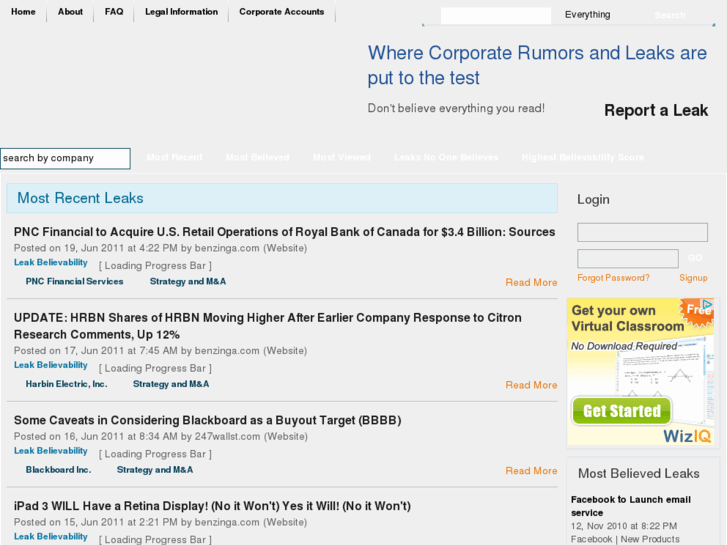Click the WizIQ logo in ad
This screenshot has width=727, height=545.
(687, 436)
